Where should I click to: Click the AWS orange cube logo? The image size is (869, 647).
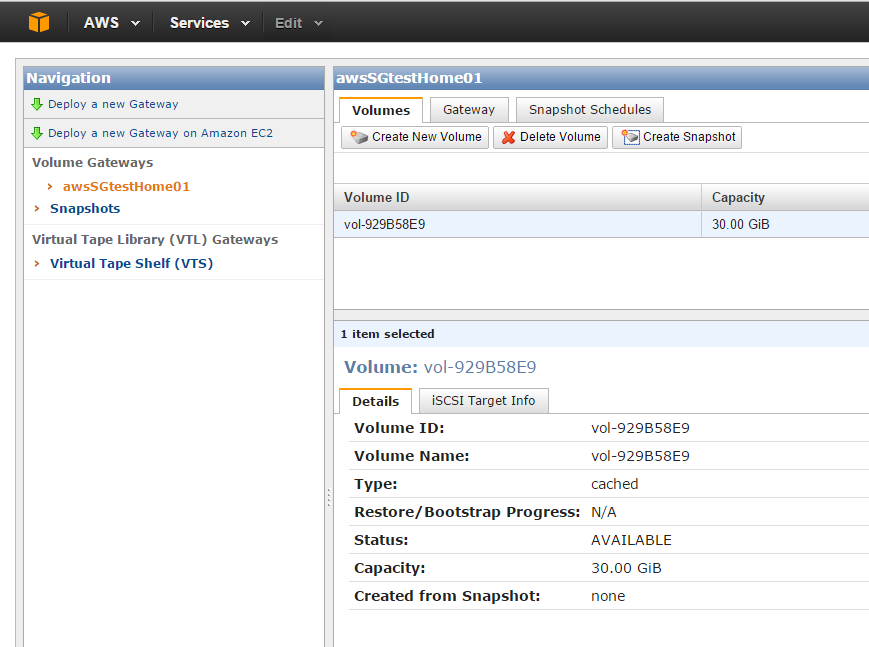tap(39, 23)
